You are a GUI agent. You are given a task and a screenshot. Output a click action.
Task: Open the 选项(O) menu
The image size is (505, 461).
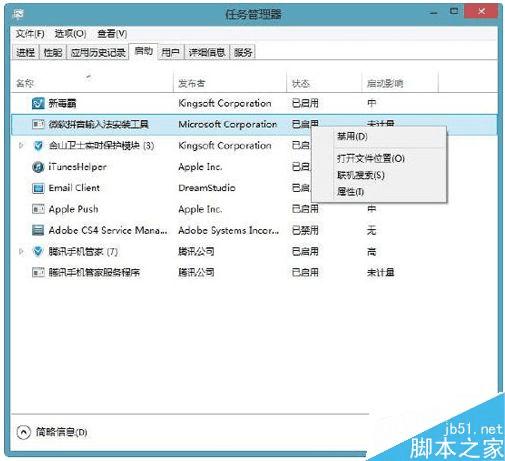coord(70,34)
